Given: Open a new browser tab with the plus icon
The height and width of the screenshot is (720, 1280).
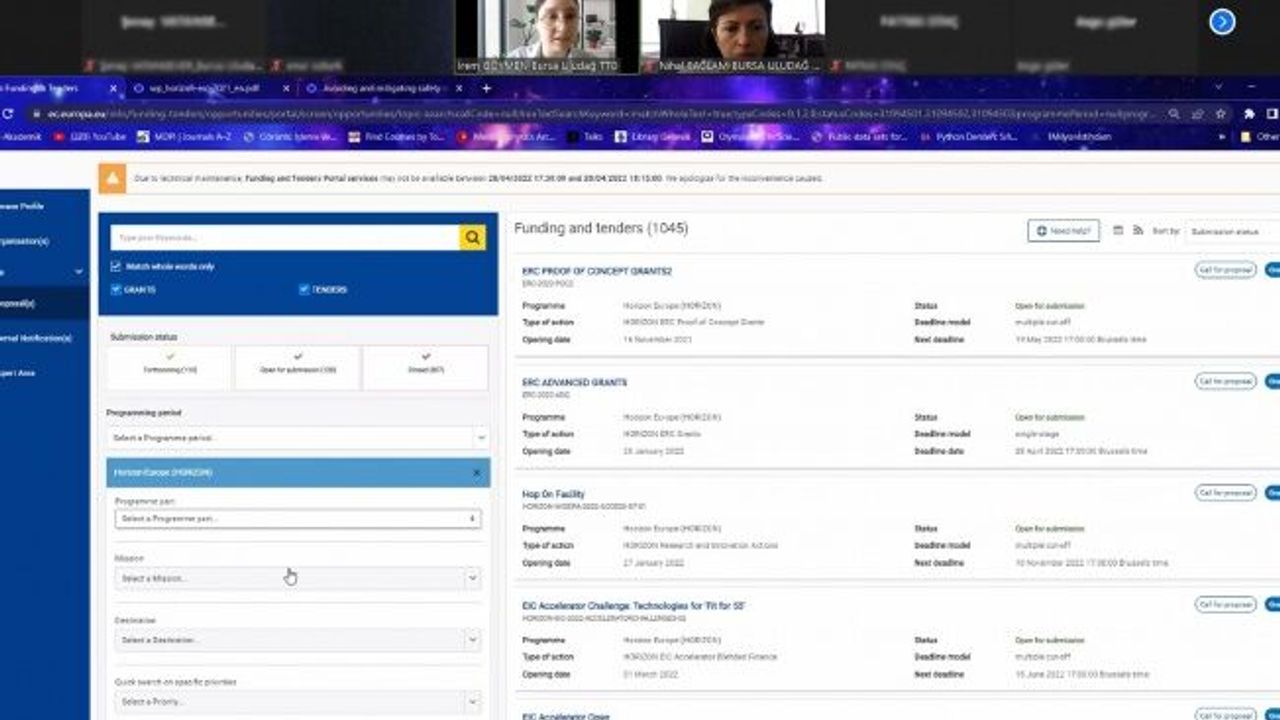Looking at the screenshot, I should [487, 88].
